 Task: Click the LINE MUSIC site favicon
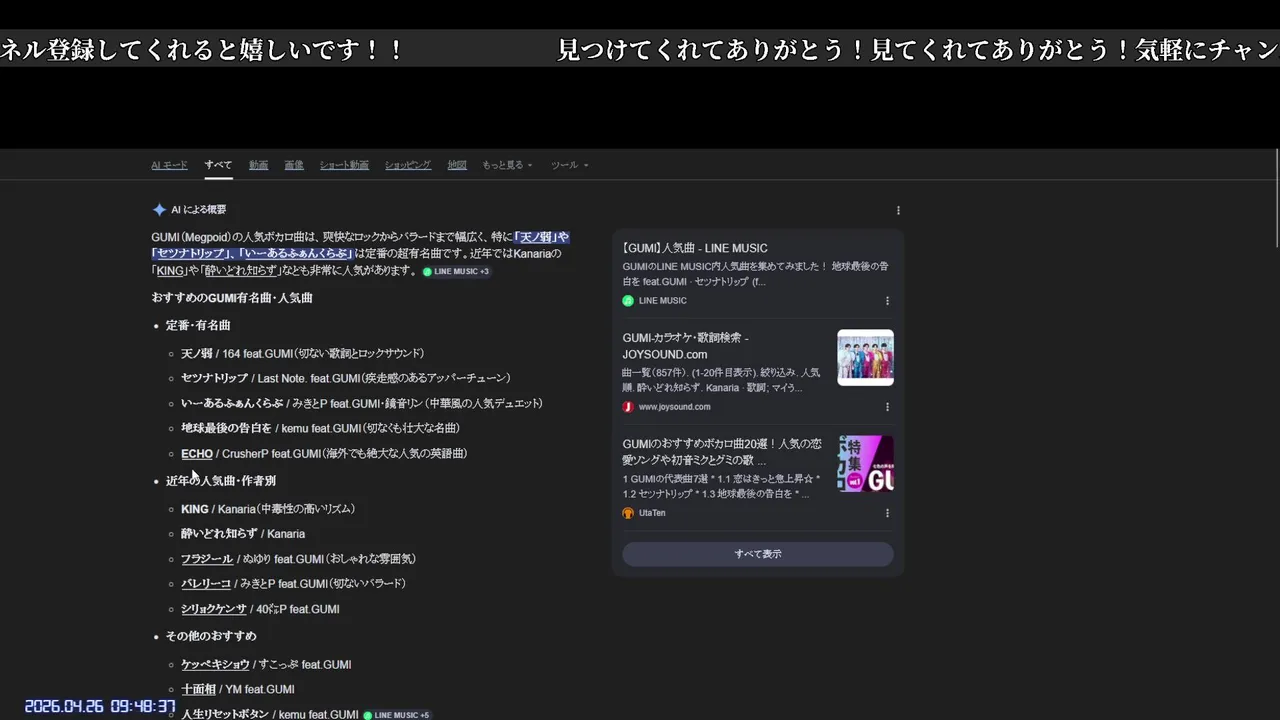[628, 300]
